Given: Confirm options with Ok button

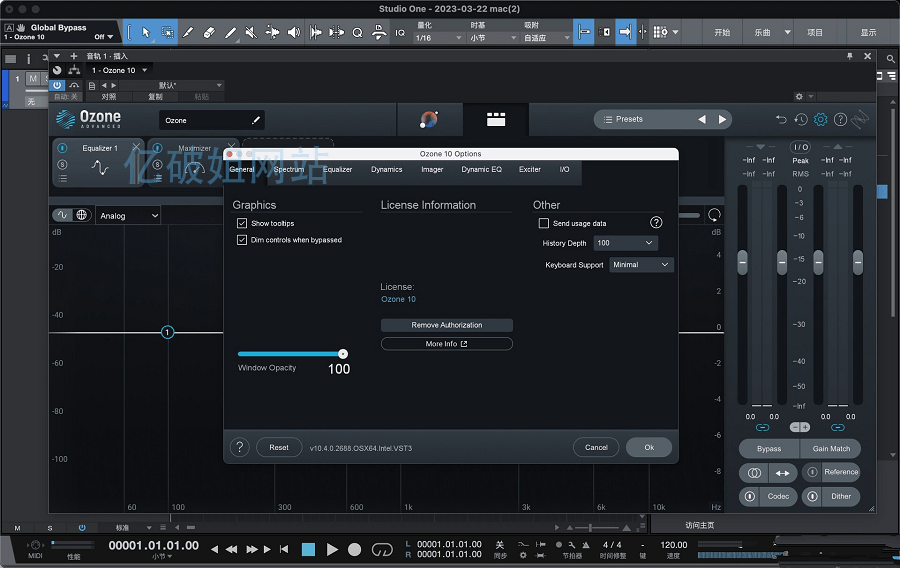Looking at the screenshot, I should 649,448.
